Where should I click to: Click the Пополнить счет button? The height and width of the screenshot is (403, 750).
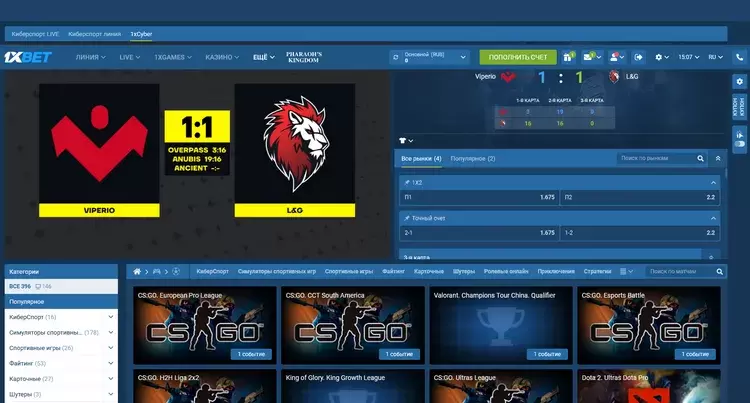click(518, 57)
